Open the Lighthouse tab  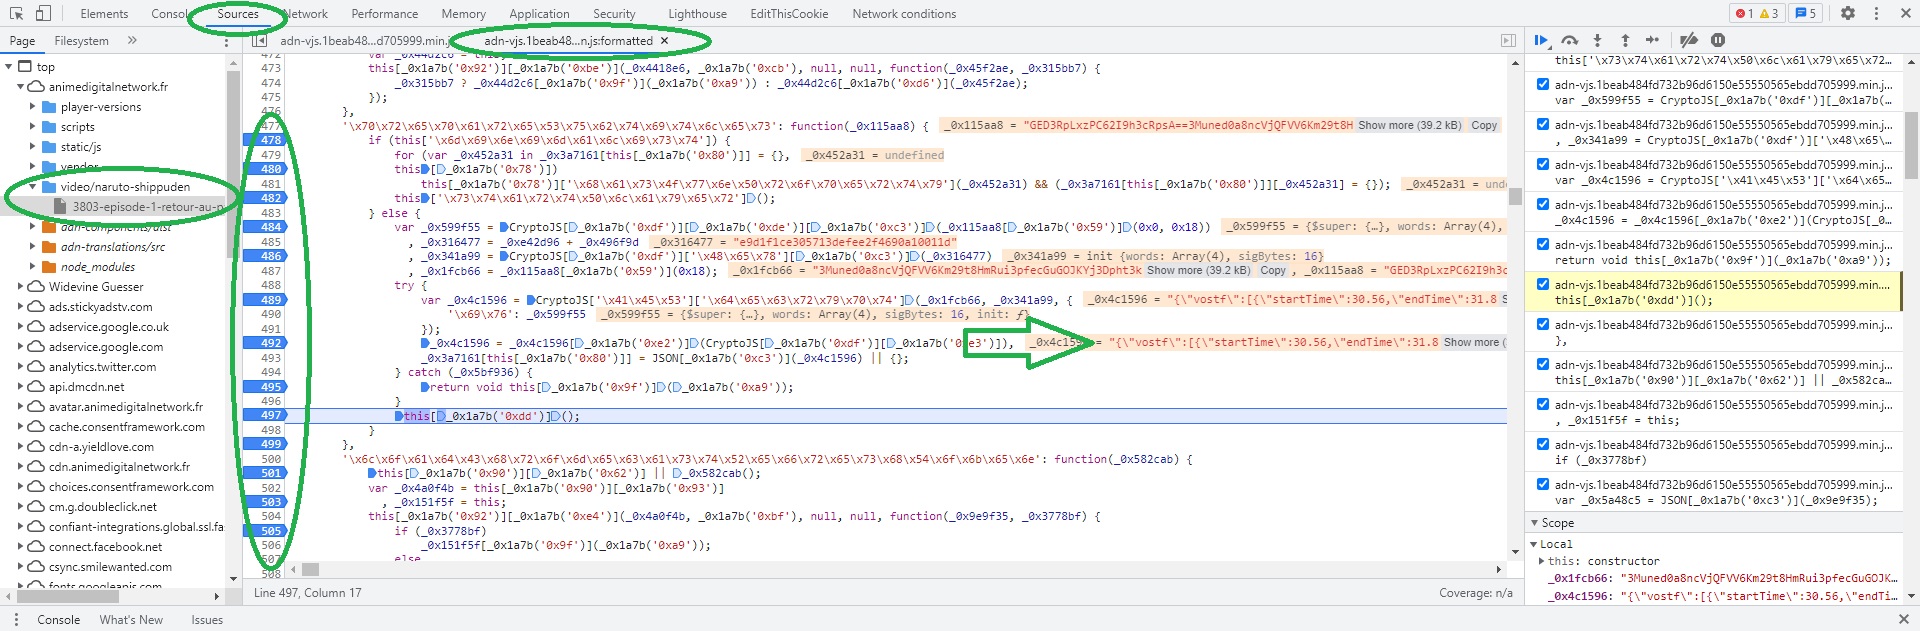(x=697, y=14)
